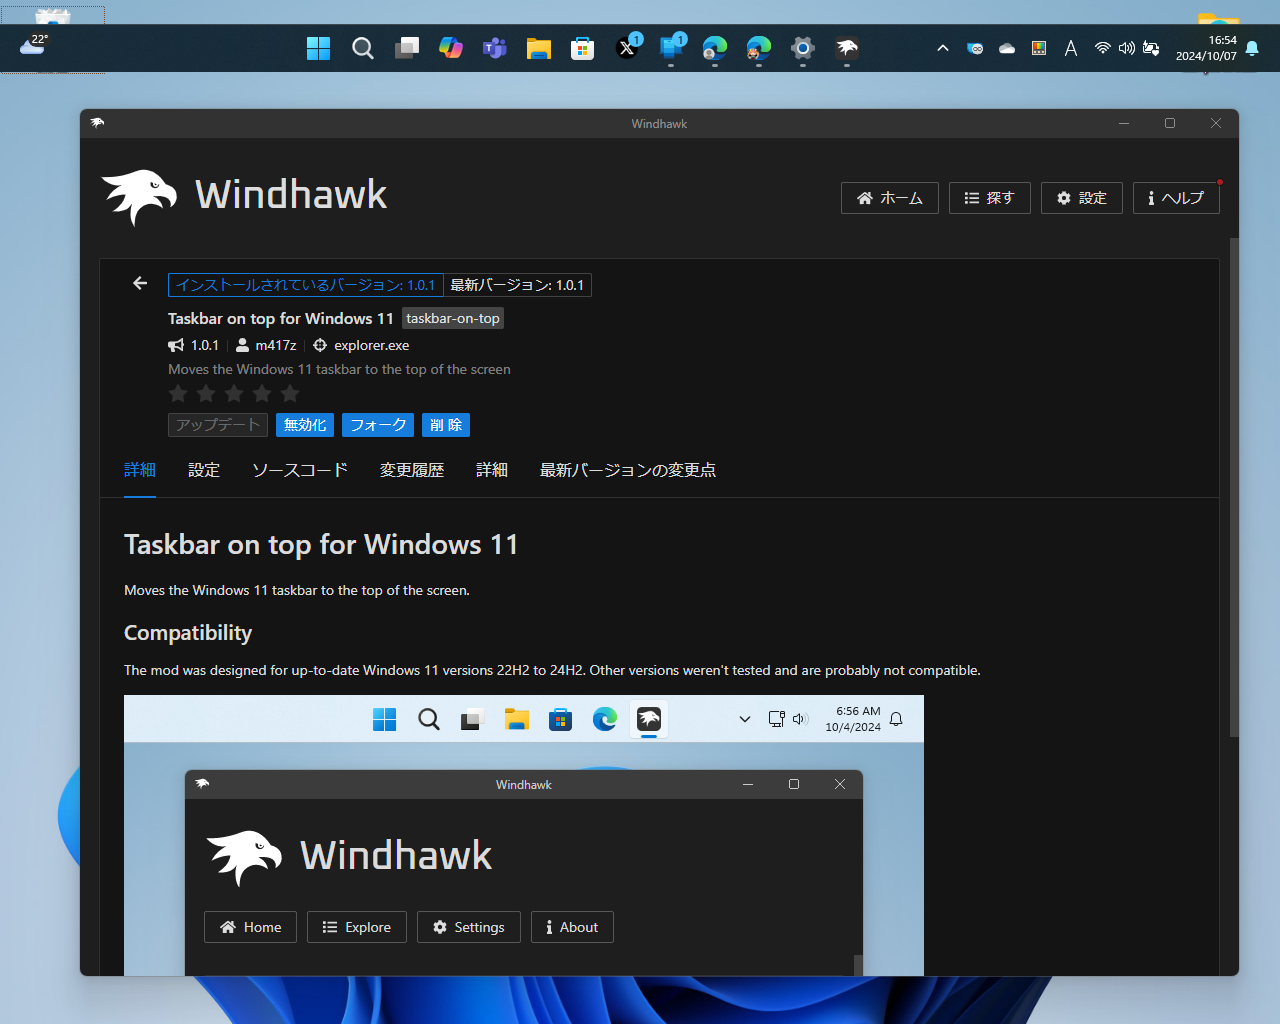Open taskbar Search
The height and width of the screenshot is (1024, 1280).
tap(363, 48)
